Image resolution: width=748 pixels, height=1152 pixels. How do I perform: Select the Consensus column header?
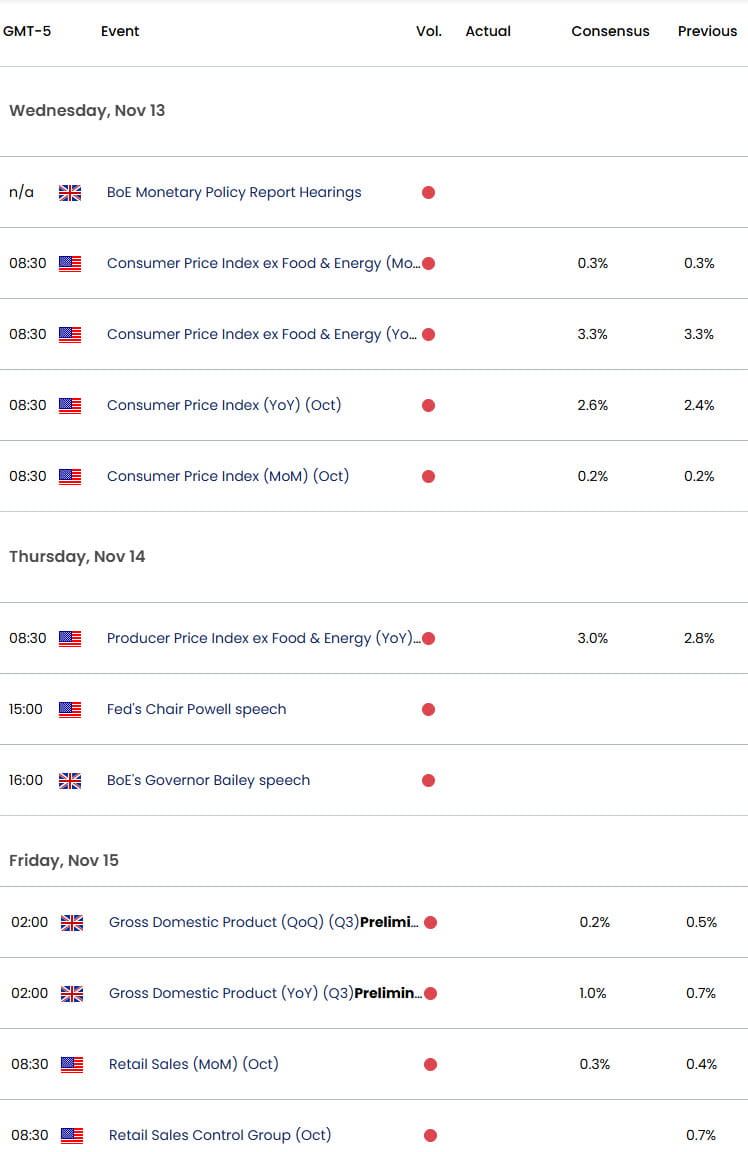[x=610, y=31]
